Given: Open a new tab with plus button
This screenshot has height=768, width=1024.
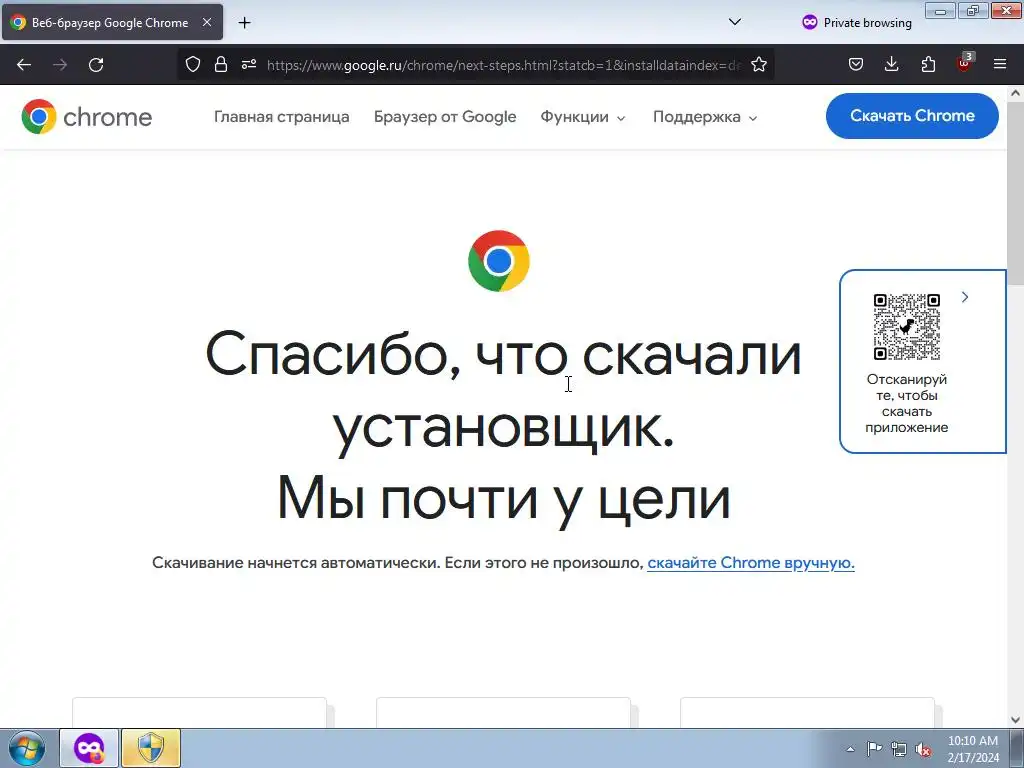Looking at the screenshot, I should pos(244,23).
